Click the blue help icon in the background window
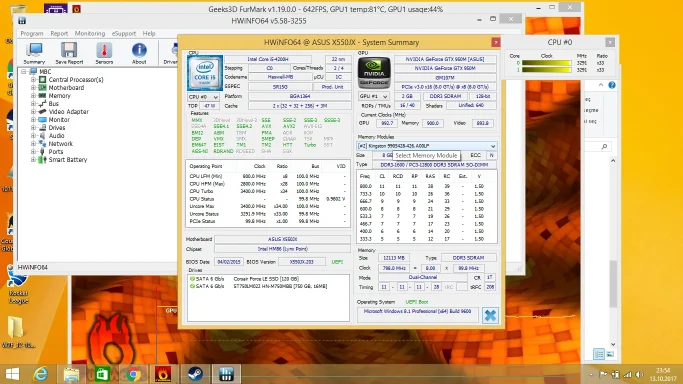 tap(612, 85)
